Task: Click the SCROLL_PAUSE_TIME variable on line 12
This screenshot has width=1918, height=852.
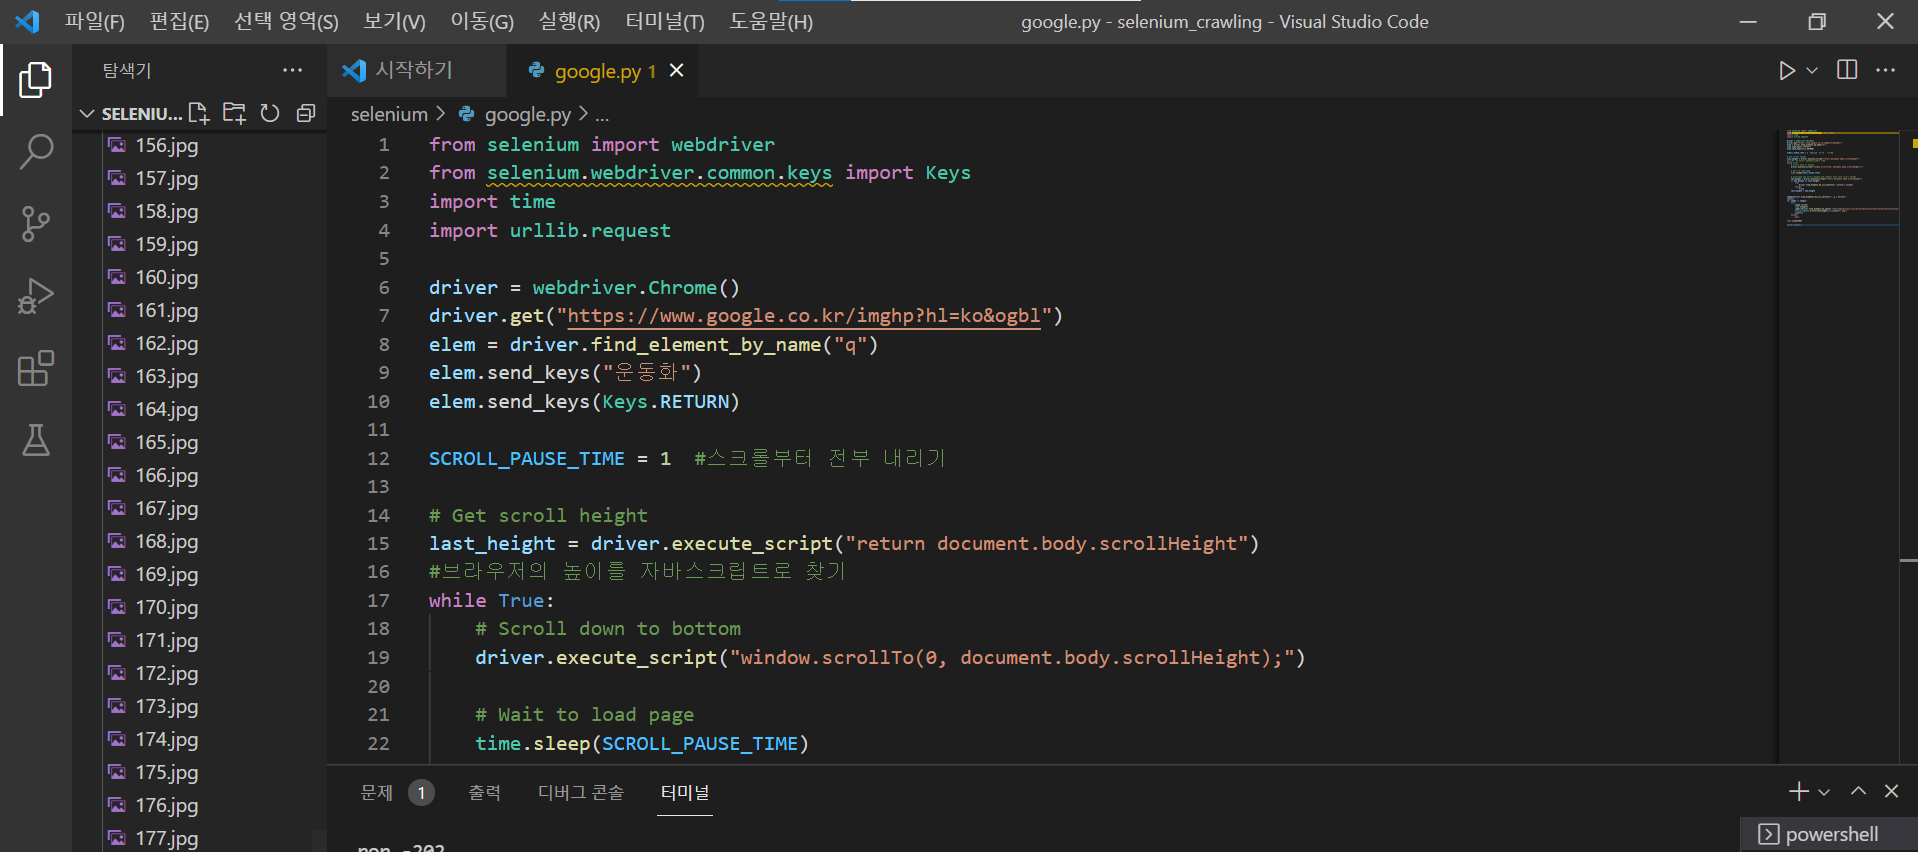Action: (x=527, y=458)
